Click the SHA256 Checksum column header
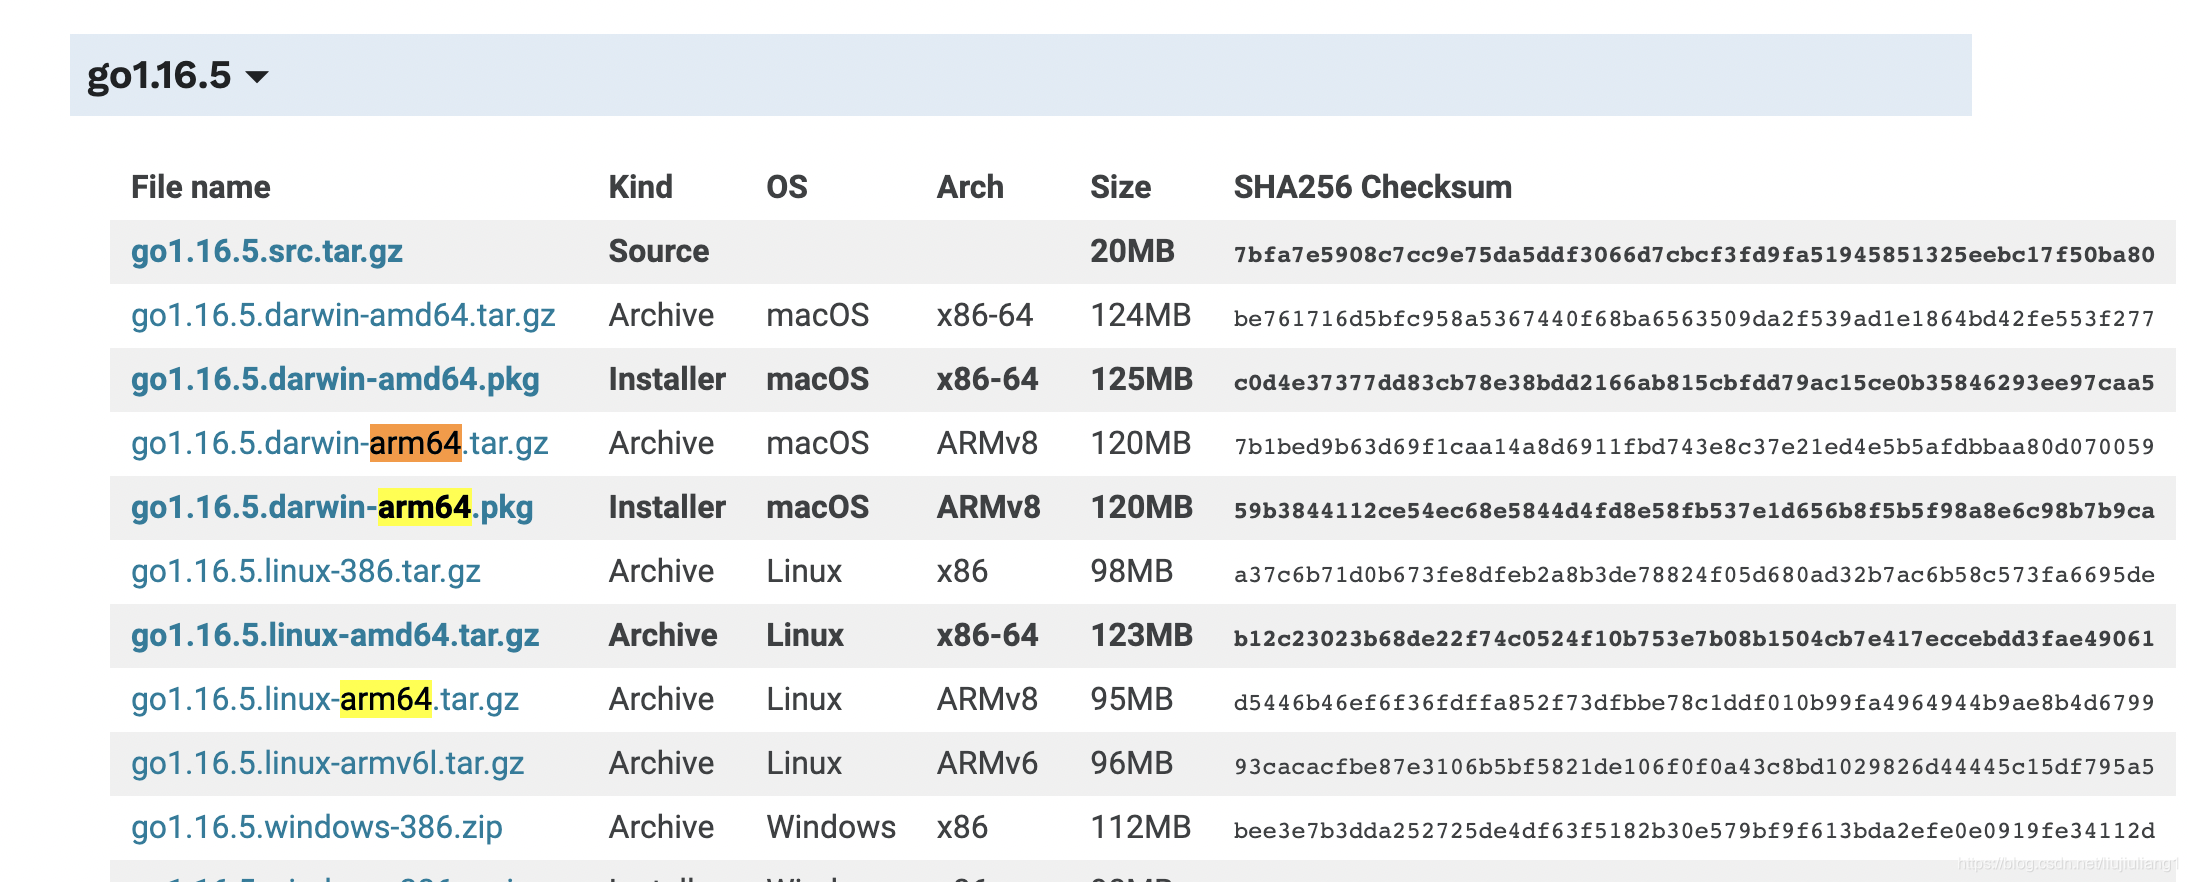Viewport: 2188px width, 882px height. (1373, 187)
